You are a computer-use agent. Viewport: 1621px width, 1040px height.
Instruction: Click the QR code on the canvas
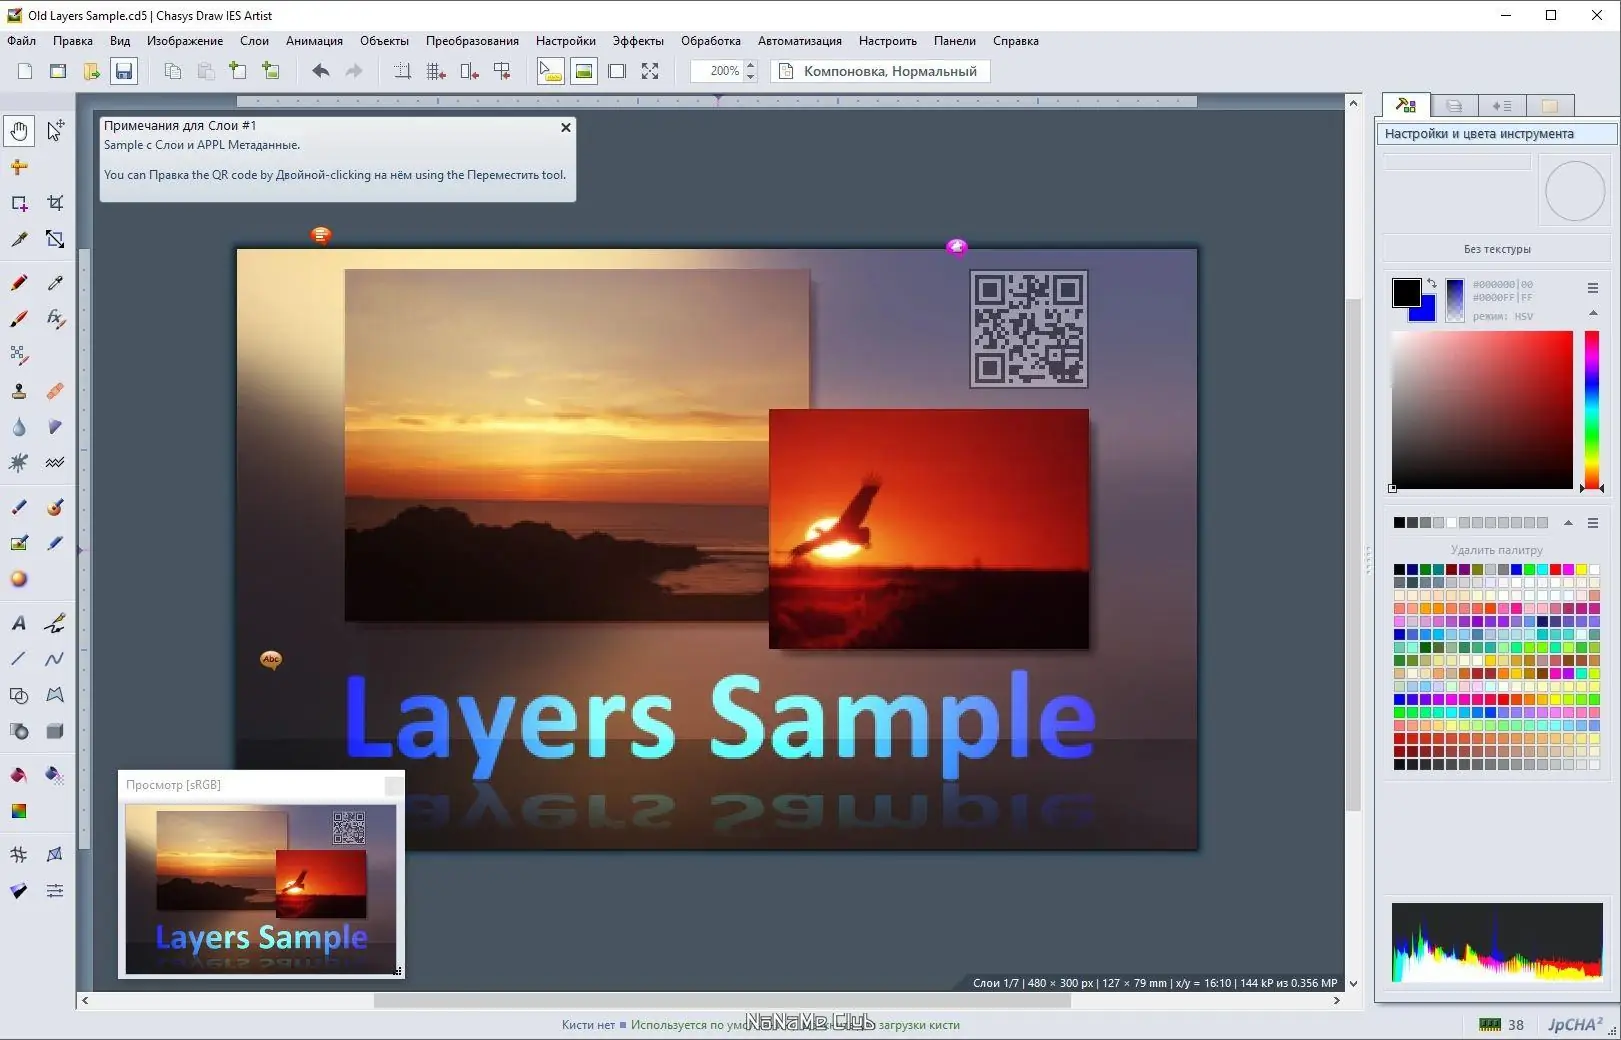[1029, 329]
